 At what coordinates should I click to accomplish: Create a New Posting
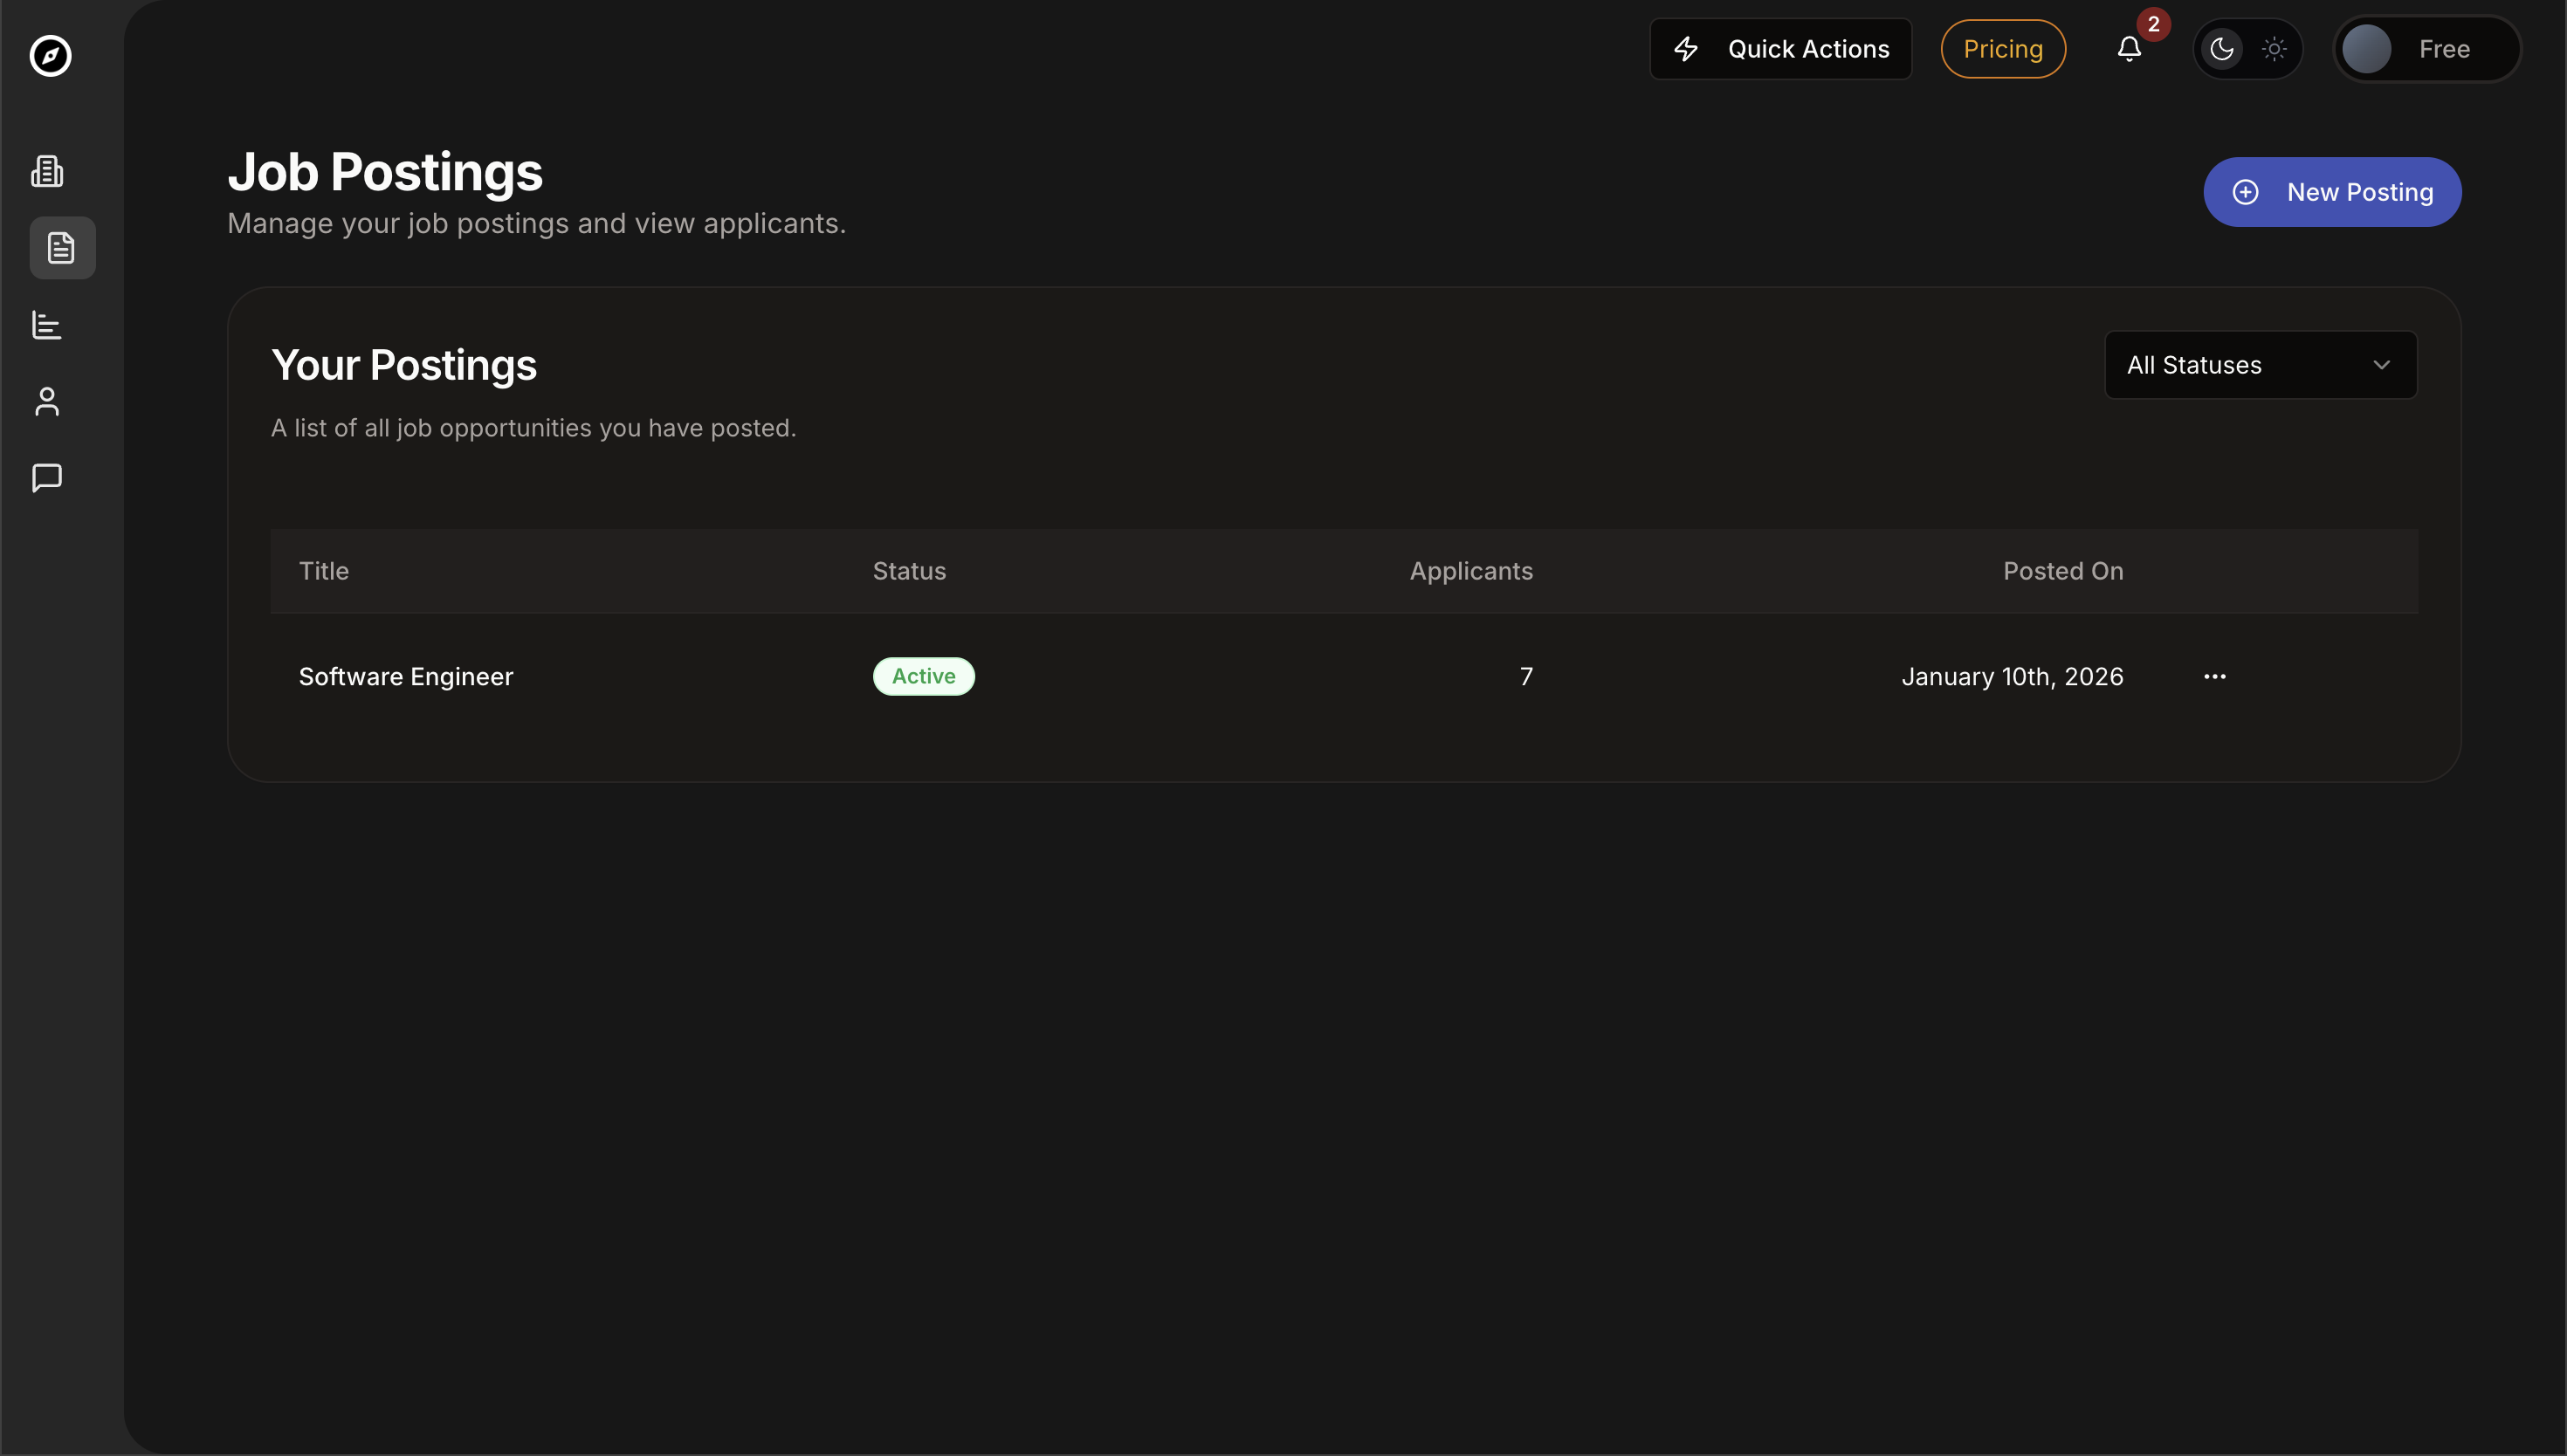point(2331,192)
